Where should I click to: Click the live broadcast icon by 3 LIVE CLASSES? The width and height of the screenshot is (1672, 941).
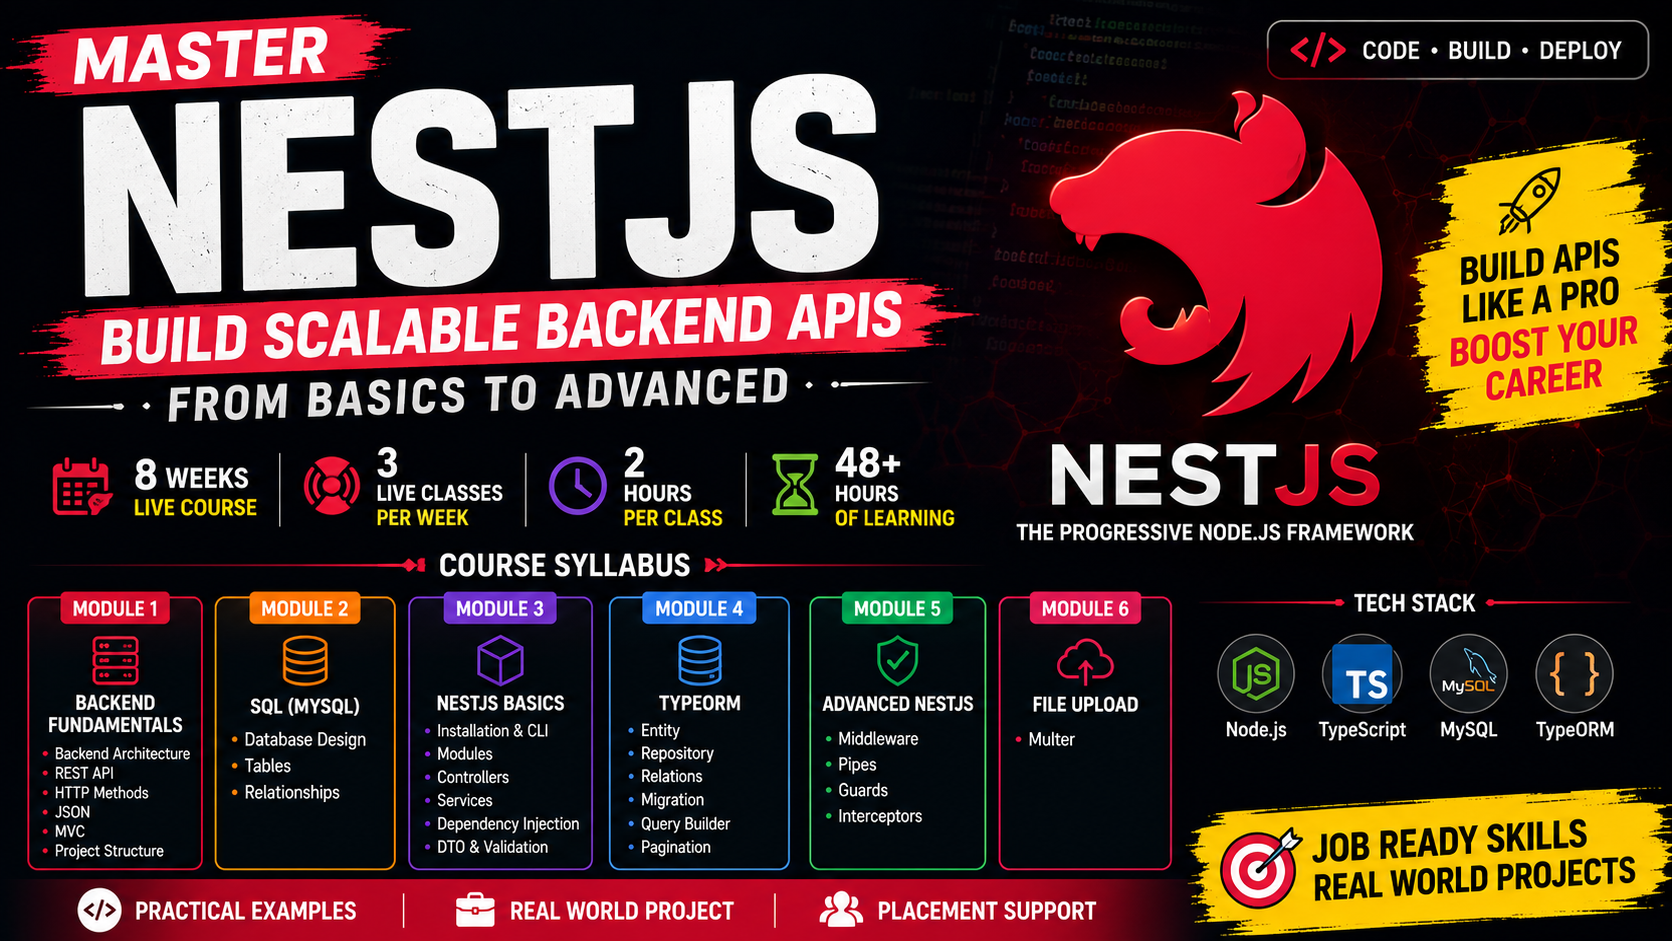(x=331, y=486)
